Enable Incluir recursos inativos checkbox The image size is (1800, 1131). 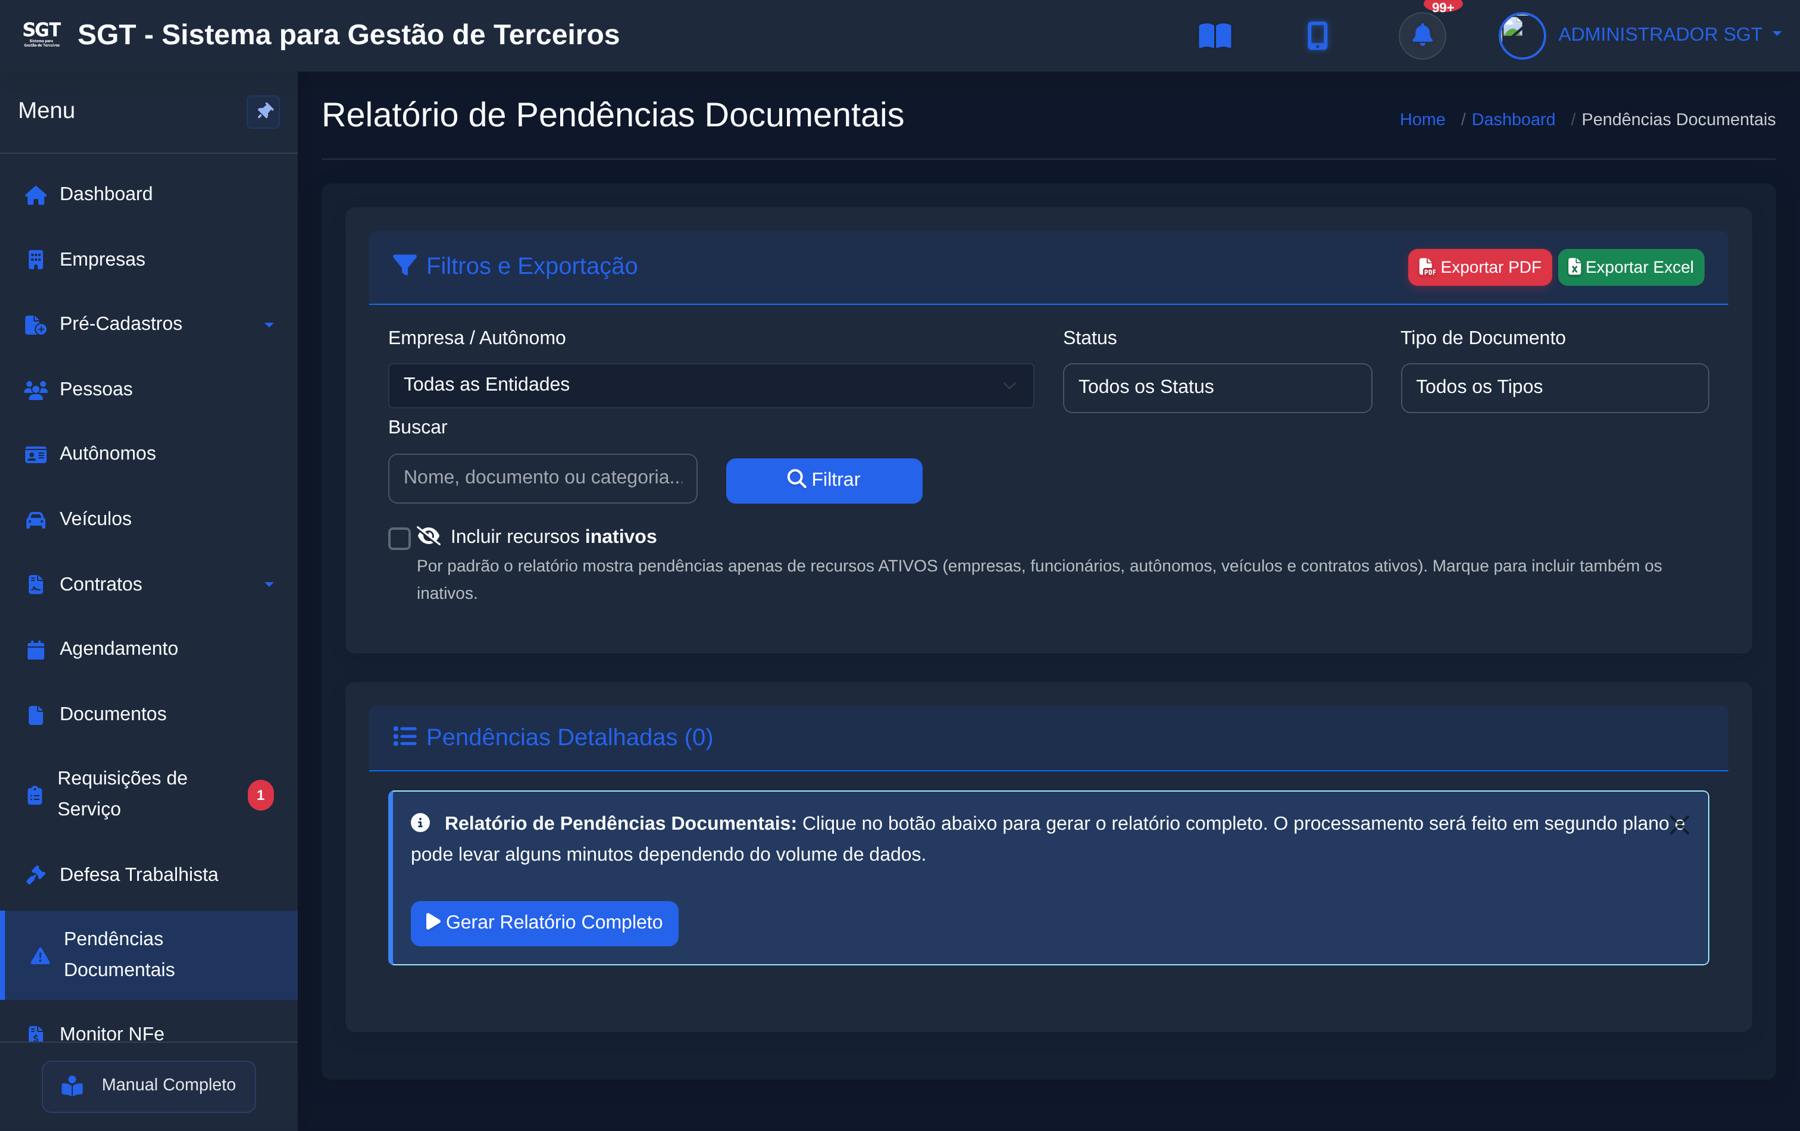(399, 538)
